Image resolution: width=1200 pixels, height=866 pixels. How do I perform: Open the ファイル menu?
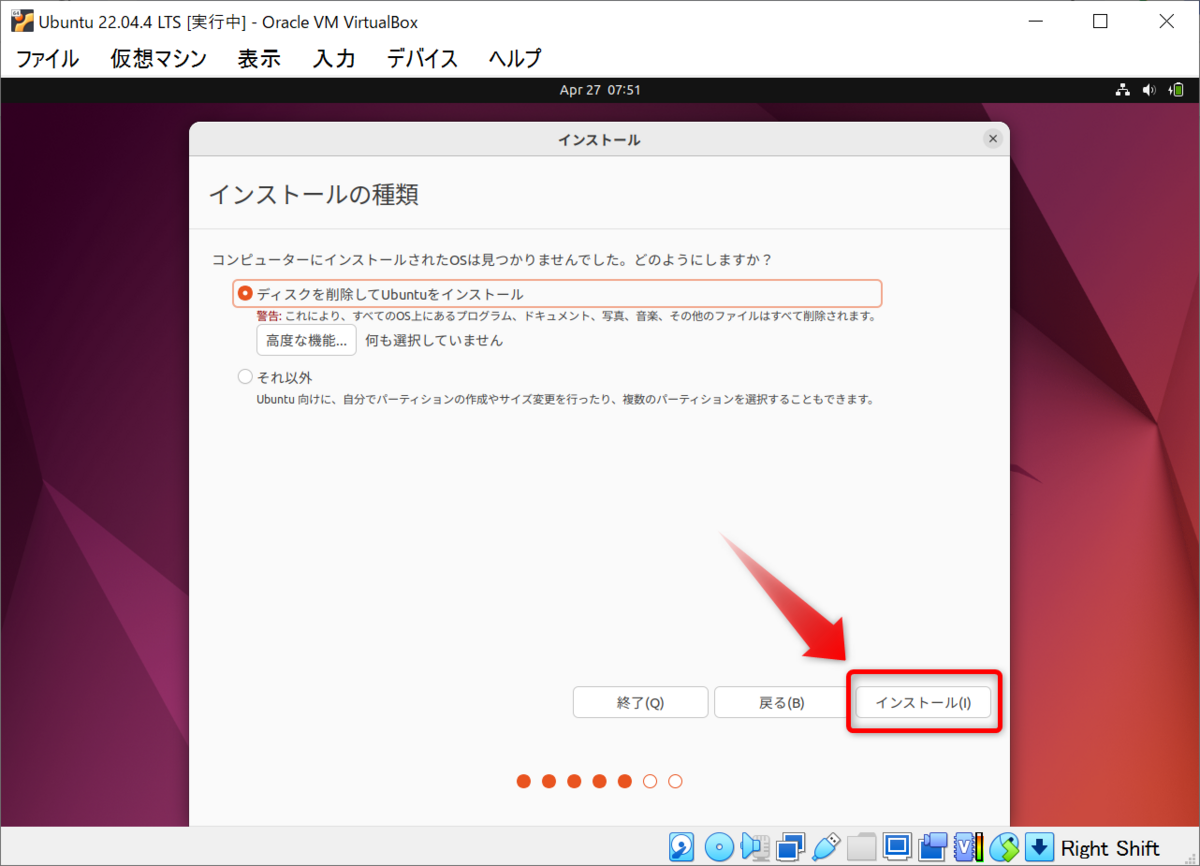click(47, 59)
